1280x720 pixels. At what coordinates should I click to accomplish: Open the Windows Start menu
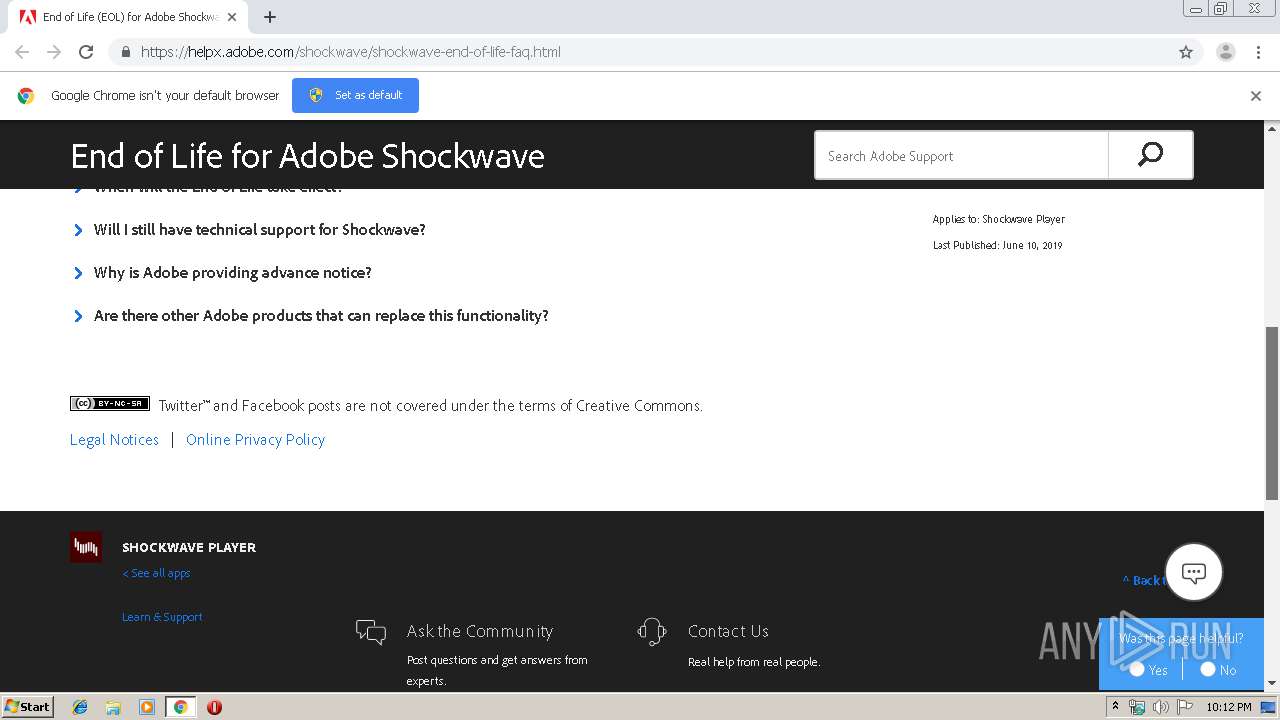click(27, 707)
